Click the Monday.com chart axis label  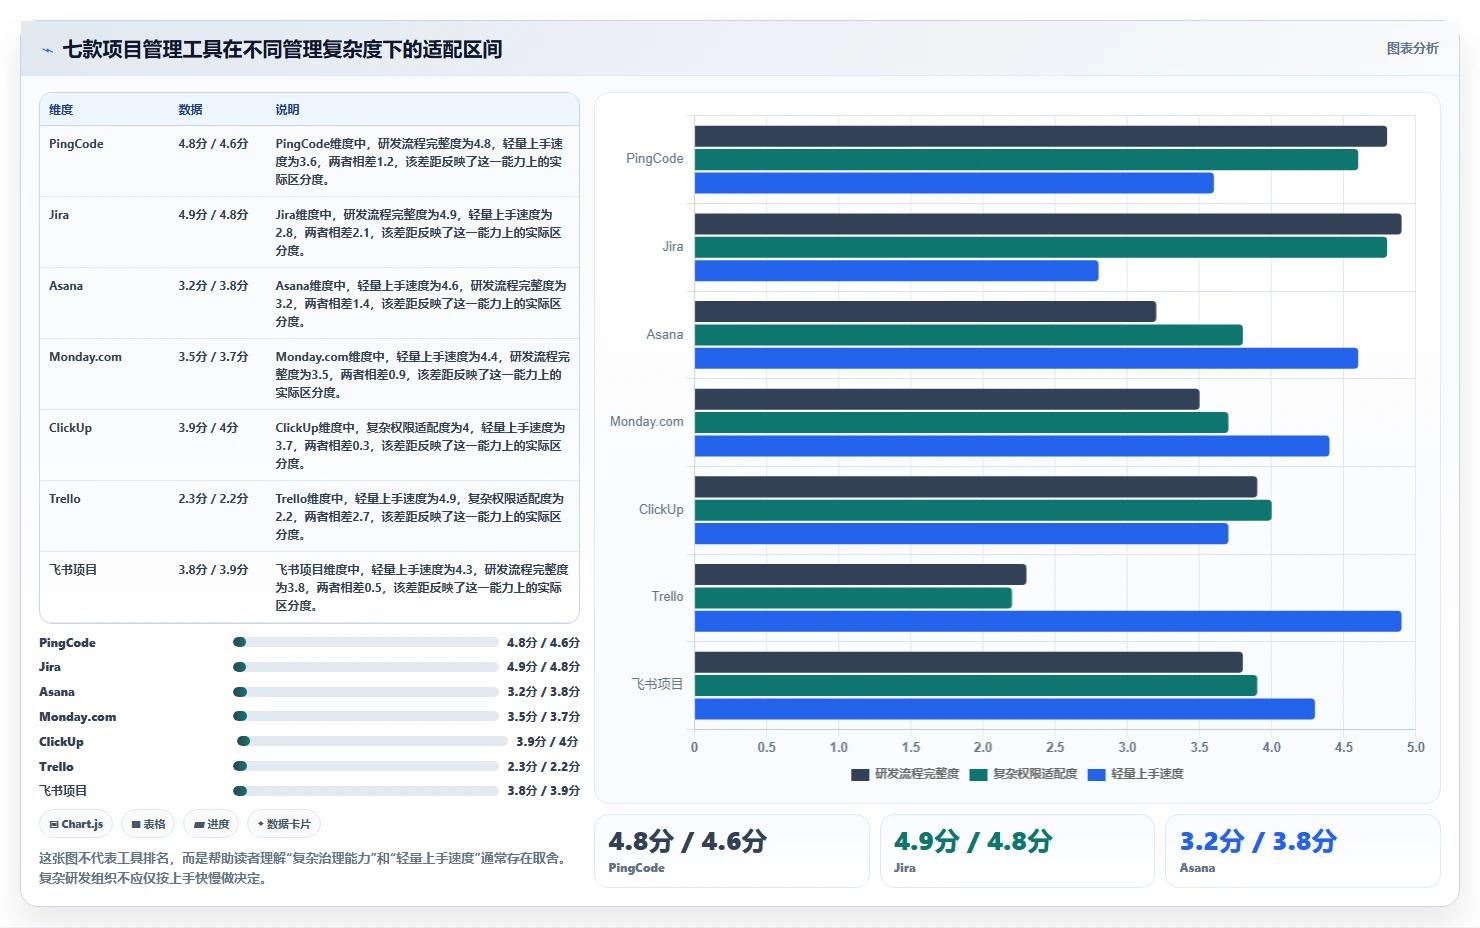[647, 422]
